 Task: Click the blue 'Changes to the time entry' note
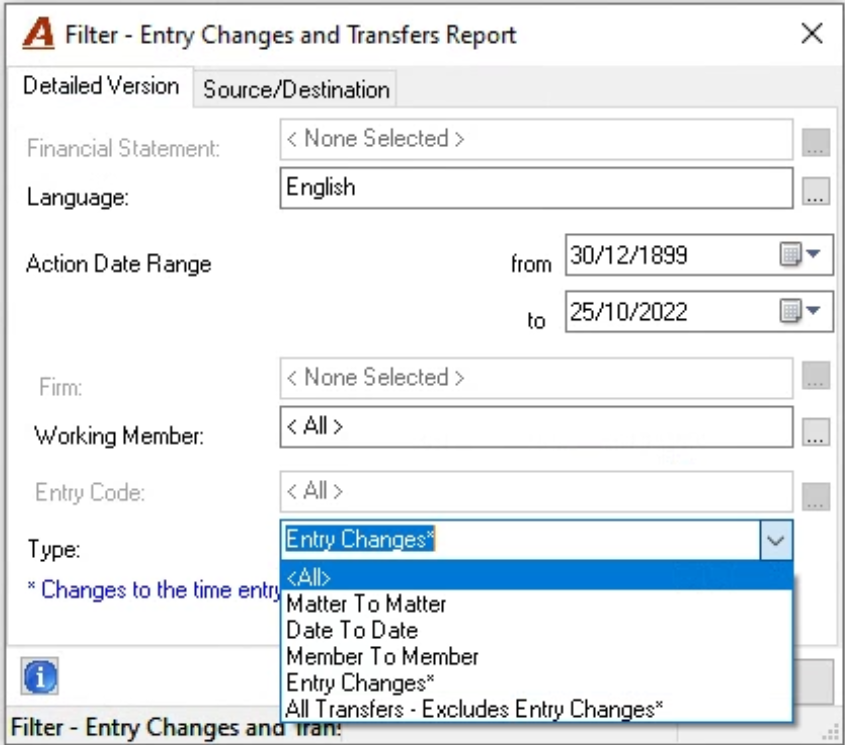click(x=154, y=589)
